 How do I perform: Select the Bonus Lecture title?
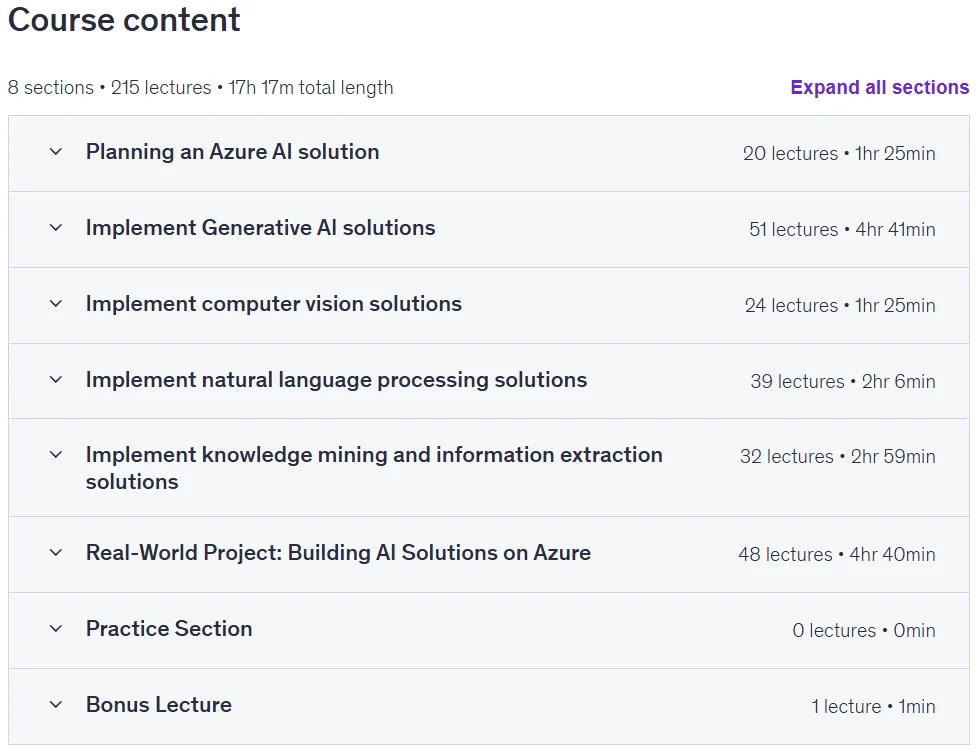(159, 705)
